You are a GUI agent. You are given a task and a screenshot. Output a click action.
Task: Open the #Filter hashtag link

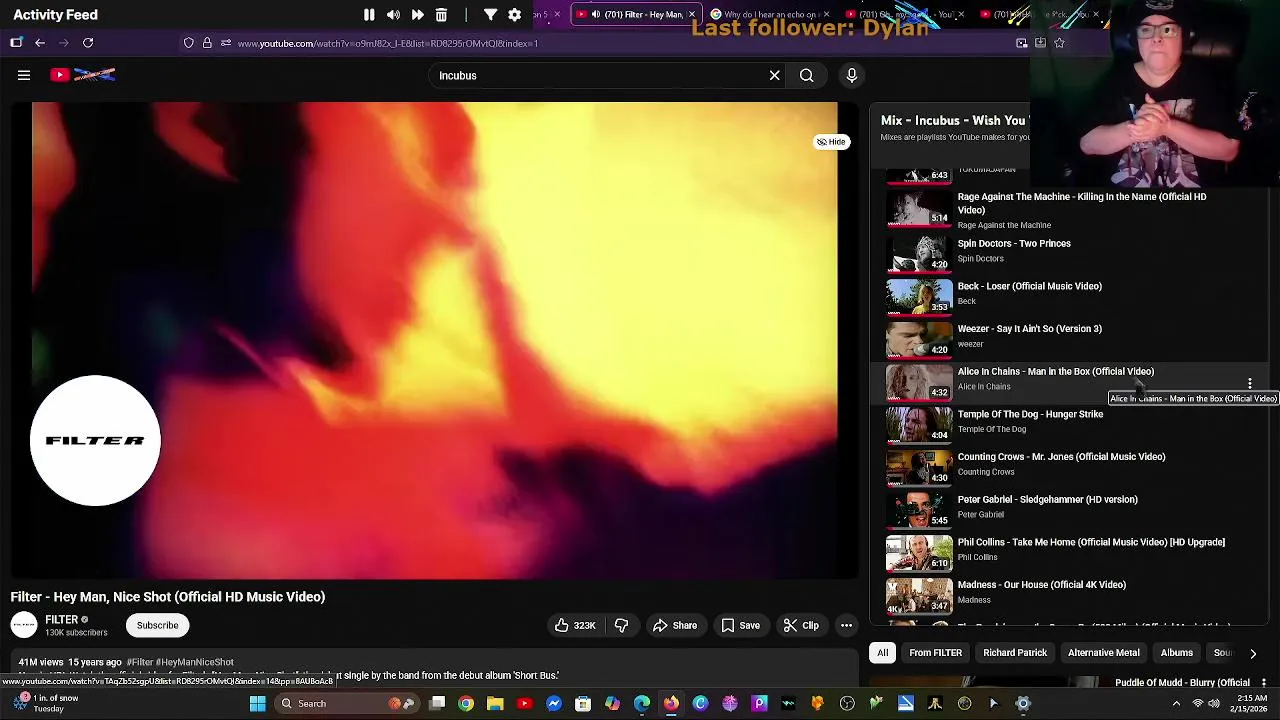(140, 662)
